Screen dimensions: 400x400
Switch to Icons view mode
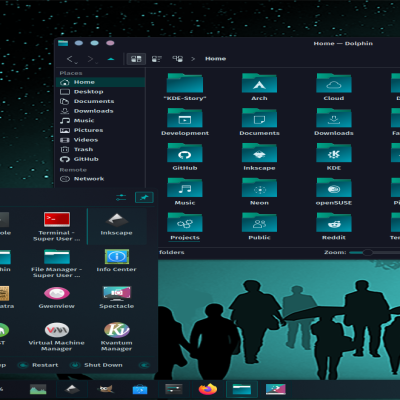[136, 59]
